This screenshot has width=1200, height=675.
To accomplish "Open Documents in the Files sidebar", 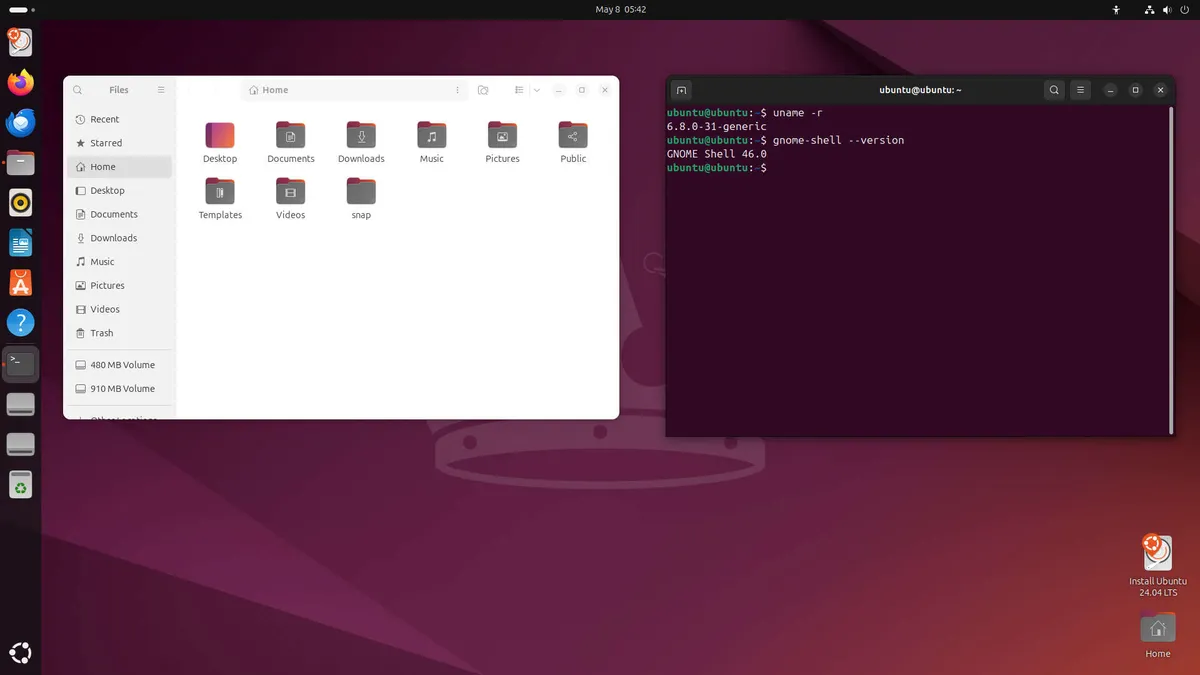I will pos(120,214).
